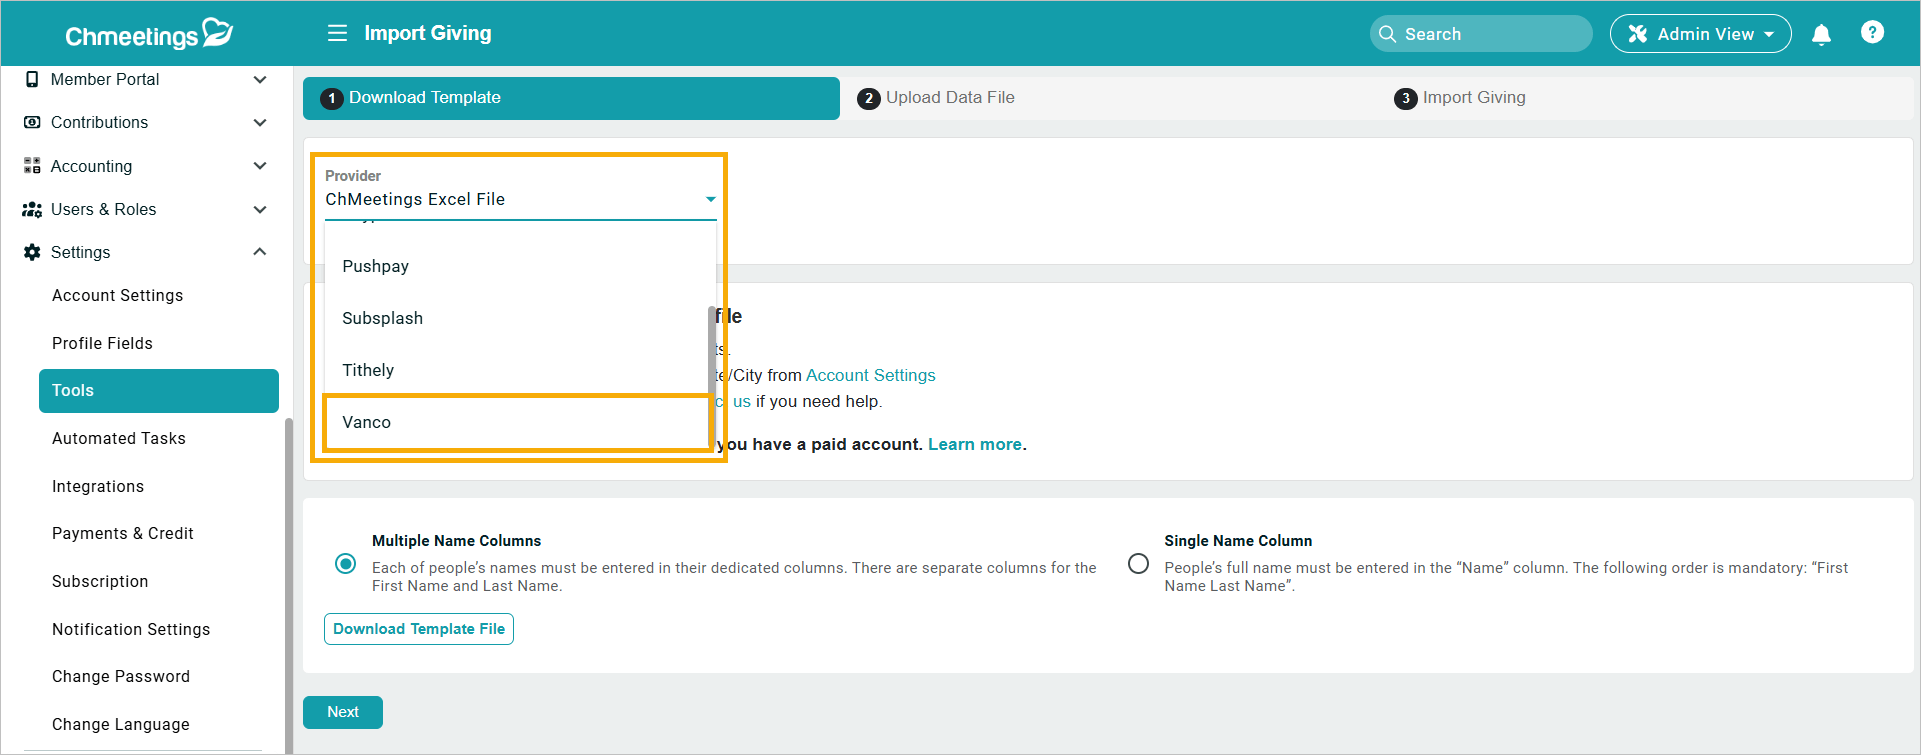Click the search magnifier icon
1921x755 pixels.
click(x=1387, y=34)
